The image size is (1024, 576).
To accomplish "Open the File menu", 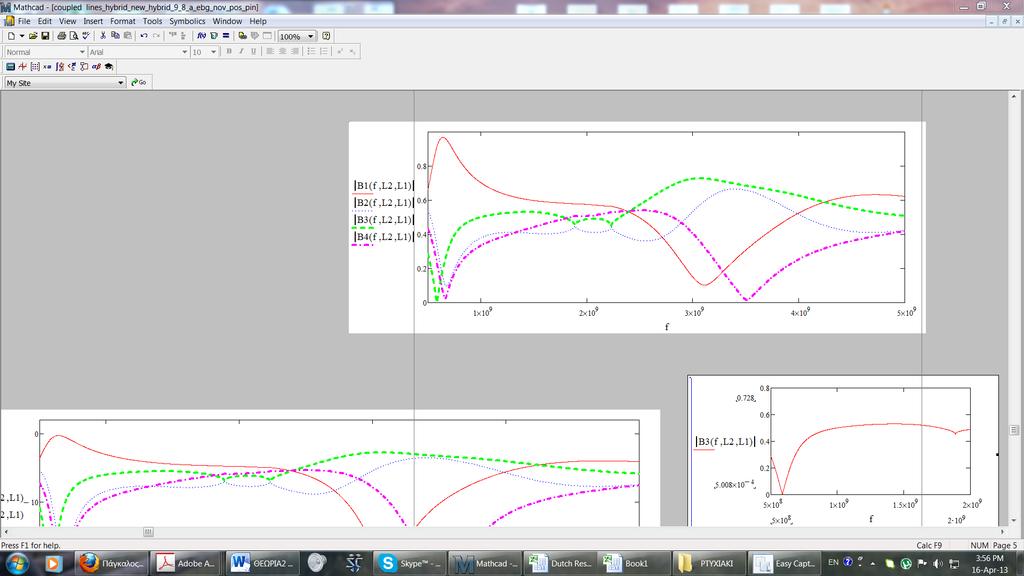I will [24, 21].
